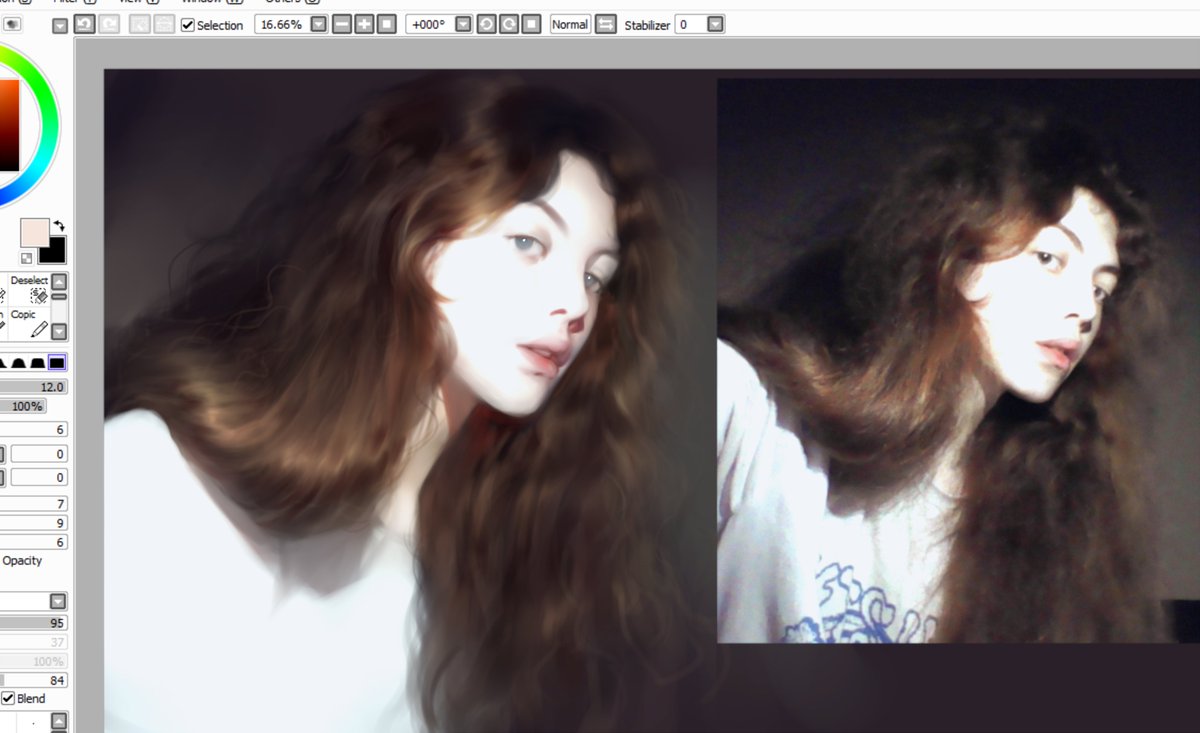The image size is (1200, 733).
Task: Rotate the canvas clockwise
Action: (508, 25)
